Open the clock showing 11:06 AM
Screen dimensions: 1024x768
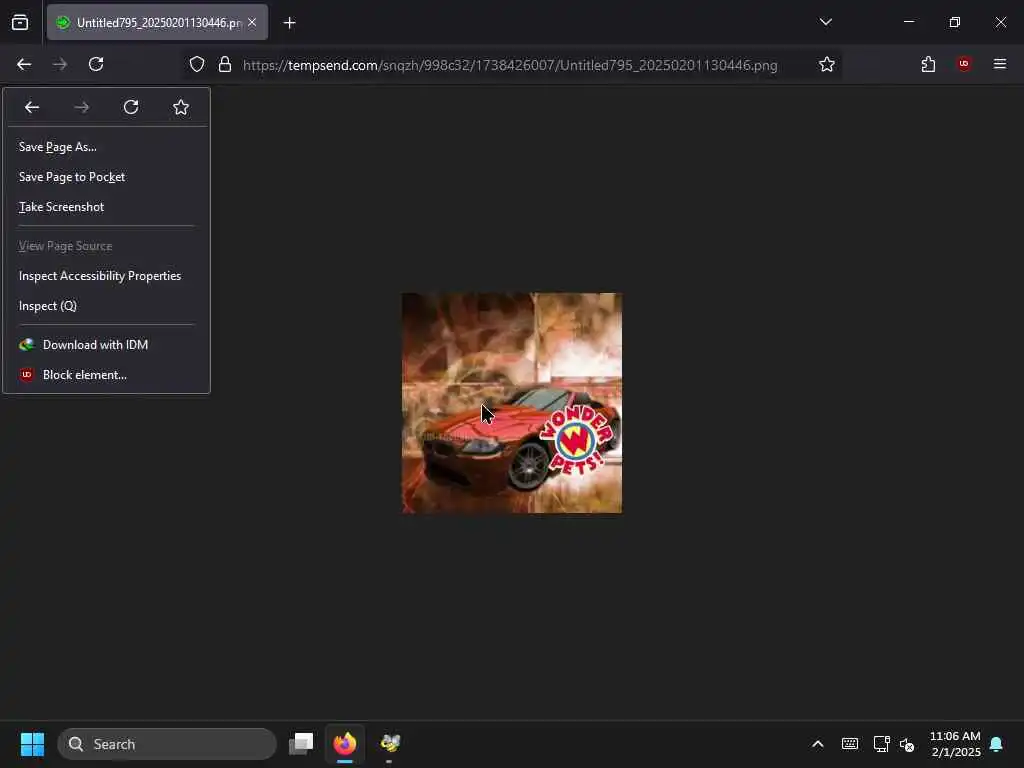(955, 744)
